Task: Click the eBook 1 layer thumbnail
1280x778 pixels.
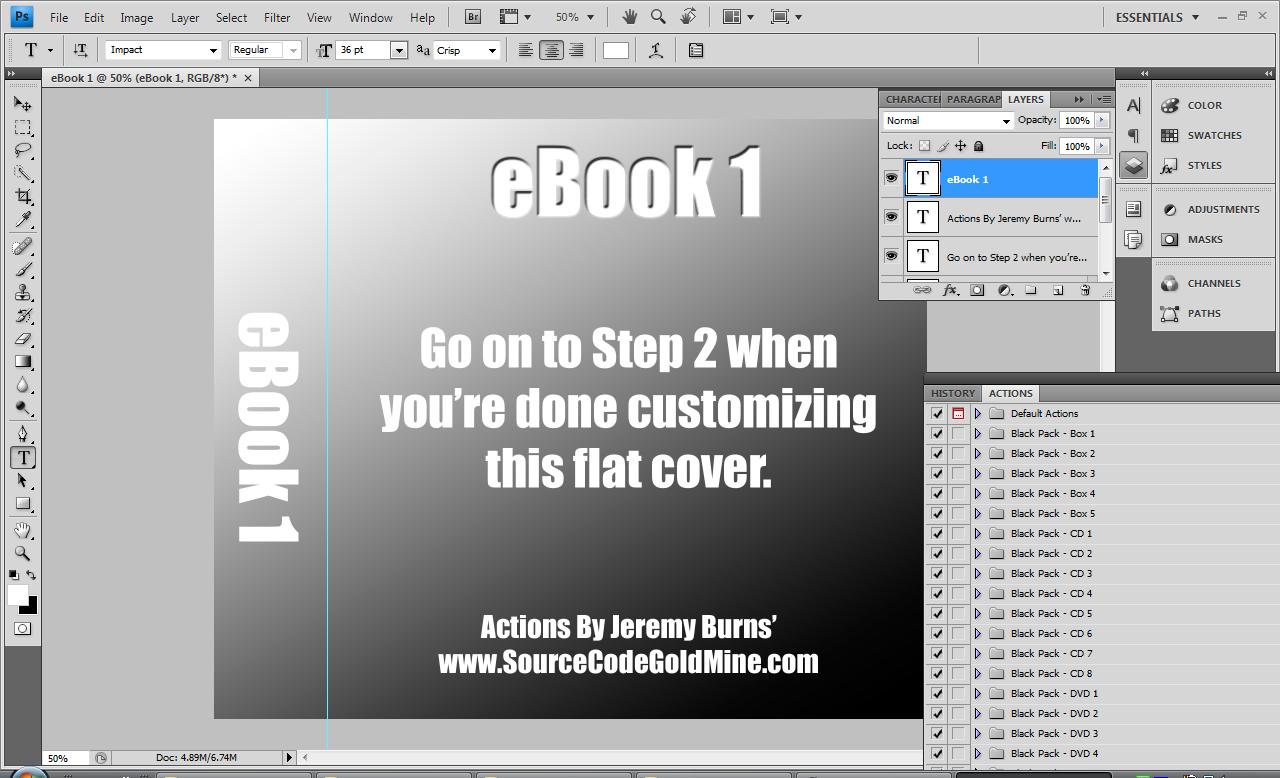Action: (922, 178)
